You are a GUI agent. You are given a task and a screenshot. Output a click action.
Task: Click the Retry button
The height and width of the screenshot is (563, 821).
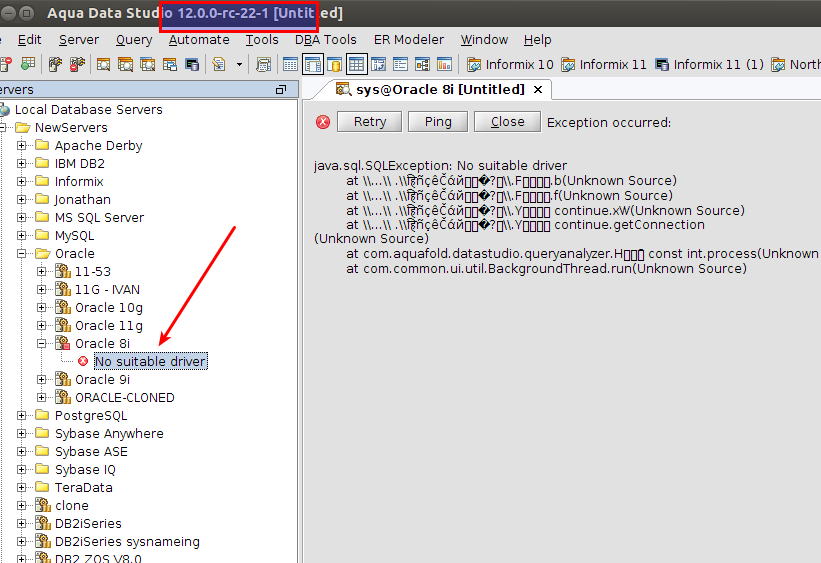pos(370,122)
